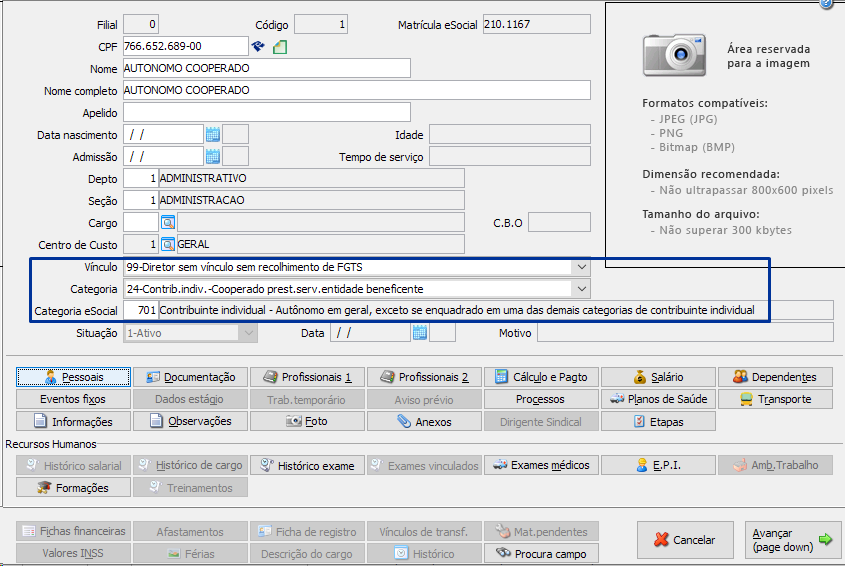Expand the Vínculo dropdown
845x566 pixels.
(581, 267)
